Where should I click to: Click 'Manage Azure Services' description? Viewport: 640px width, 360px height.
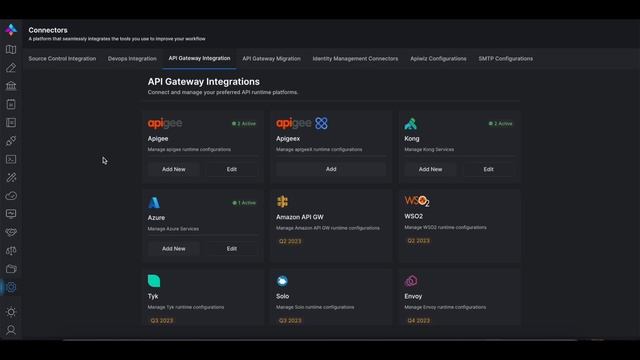pos(173,229)
